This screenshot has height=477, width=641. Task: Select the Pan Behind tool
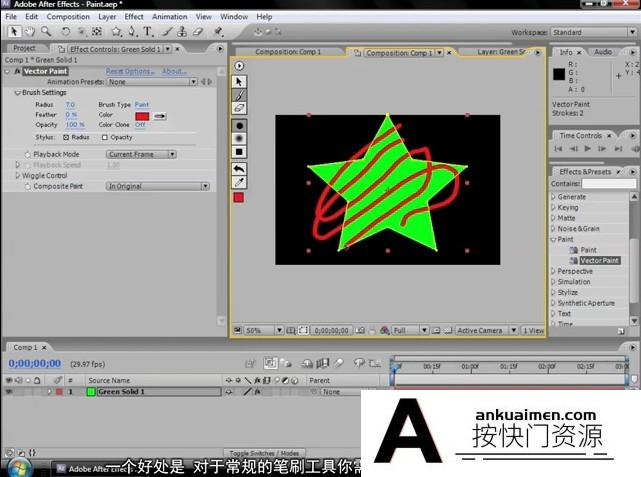[97, 31]
